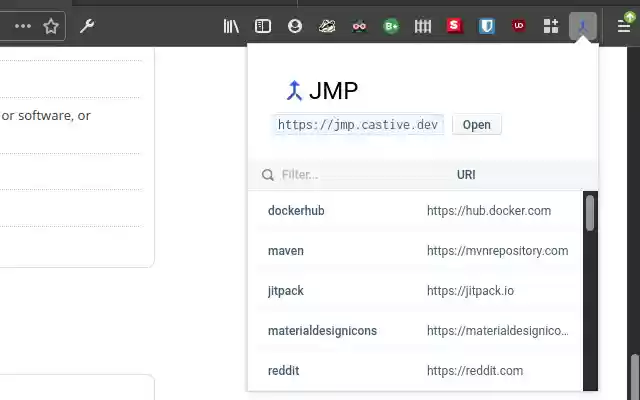
Task: Click the search magnifier icon
Action: pyautogui.click(x=268, y=175)
